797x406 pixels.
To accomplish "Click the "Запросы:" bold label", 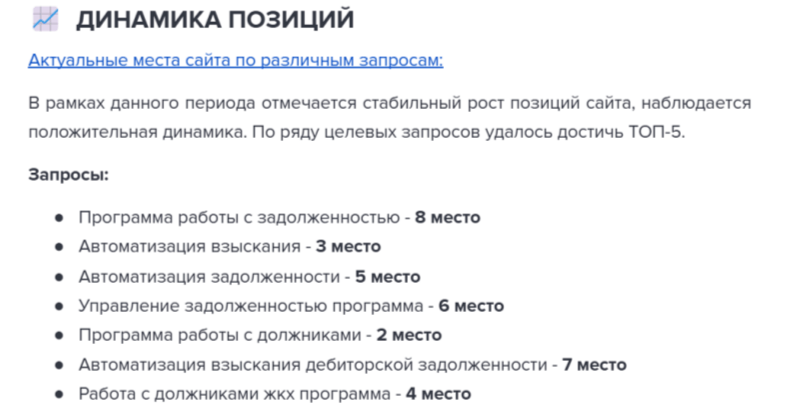I will [x=68, y=175].
